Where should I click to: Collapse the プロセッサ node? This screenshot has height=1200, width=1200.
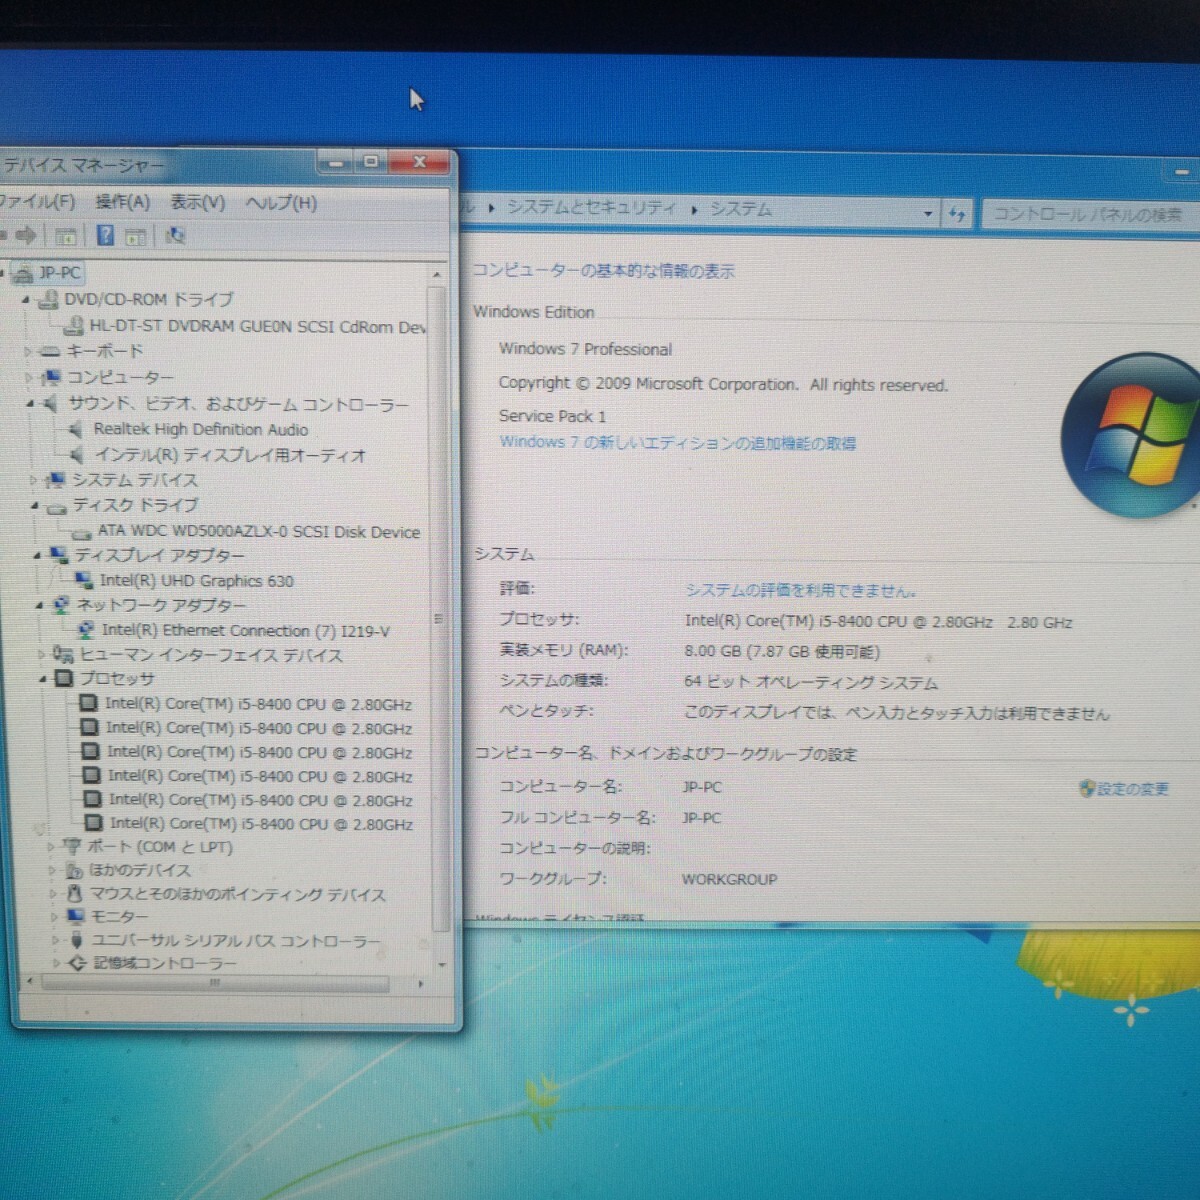tap(43, 680)
